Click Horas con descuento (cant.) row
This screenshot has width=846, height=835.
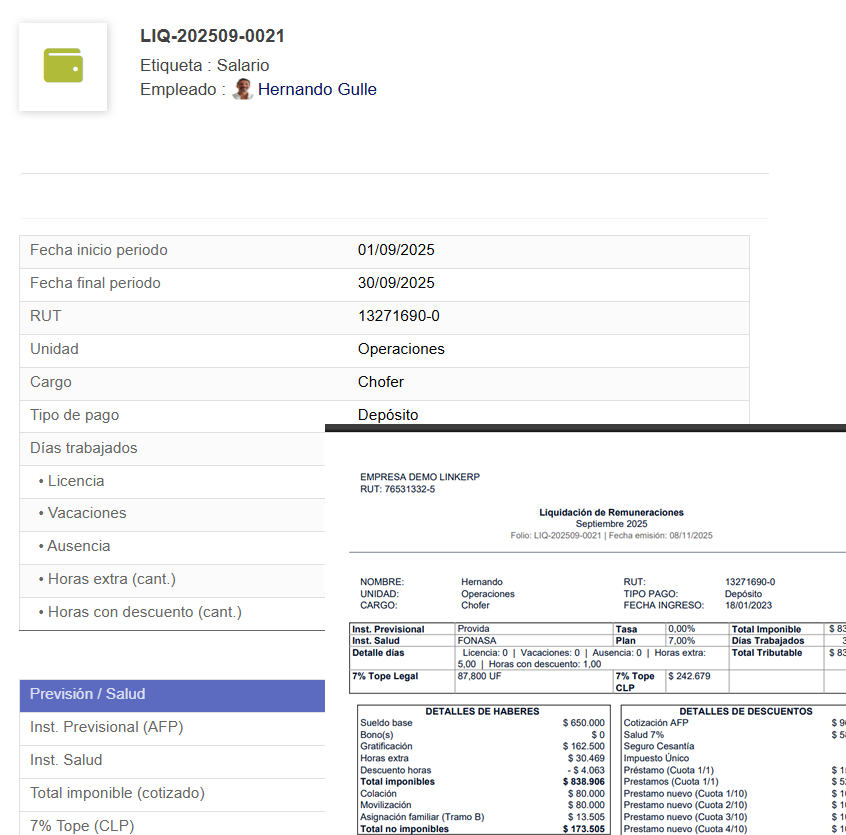click(x=144, y=612)
